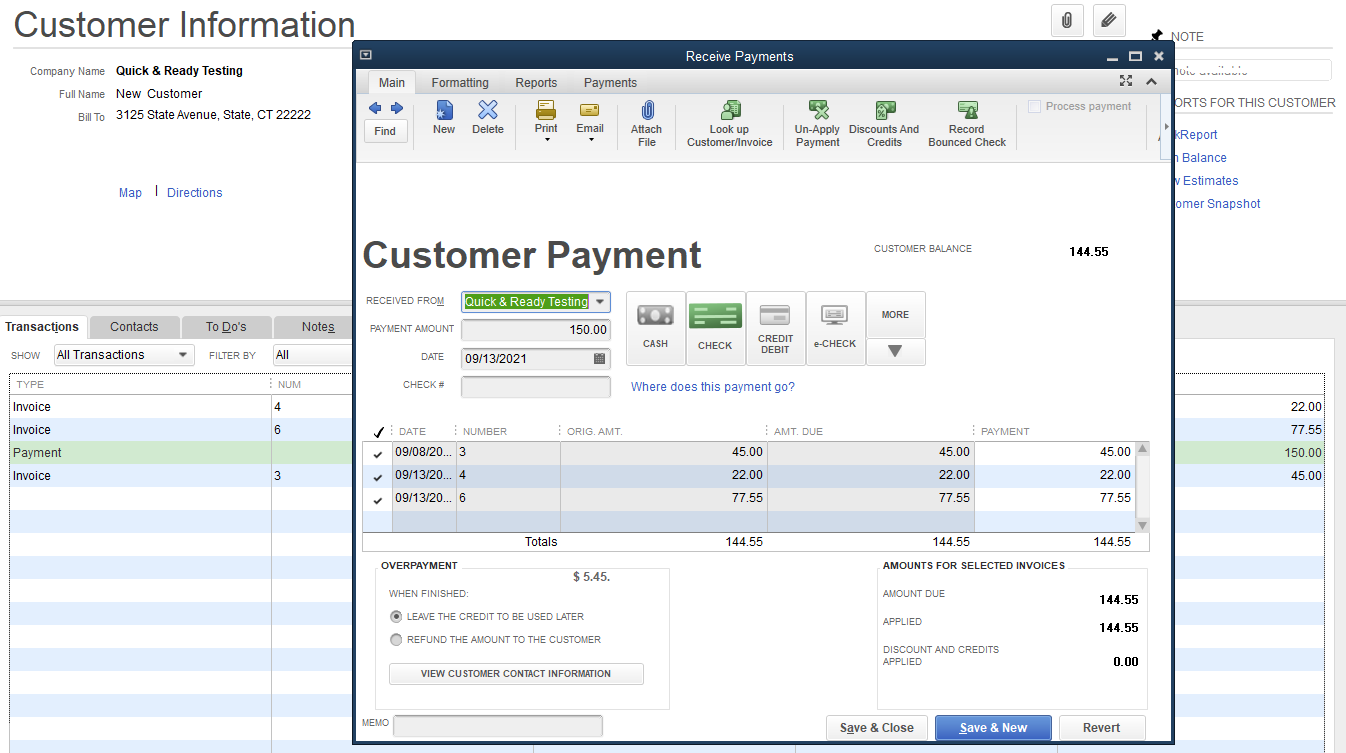Open the Show All Transactions dropdown
The image size is (1346, 753).
(x=124, y=355)
